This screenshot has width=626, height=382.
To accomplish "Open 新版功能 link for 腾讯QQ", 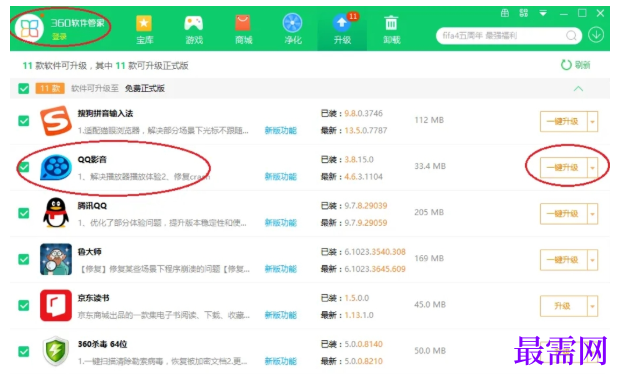I will (x=281, y=223).
